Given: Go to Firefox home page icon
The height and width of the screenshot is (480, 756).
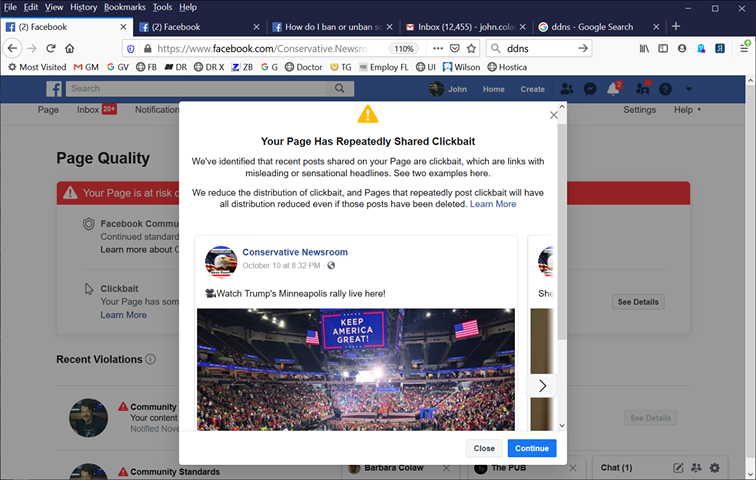Looking at the screenshot, I should click(x=70, y=48).
